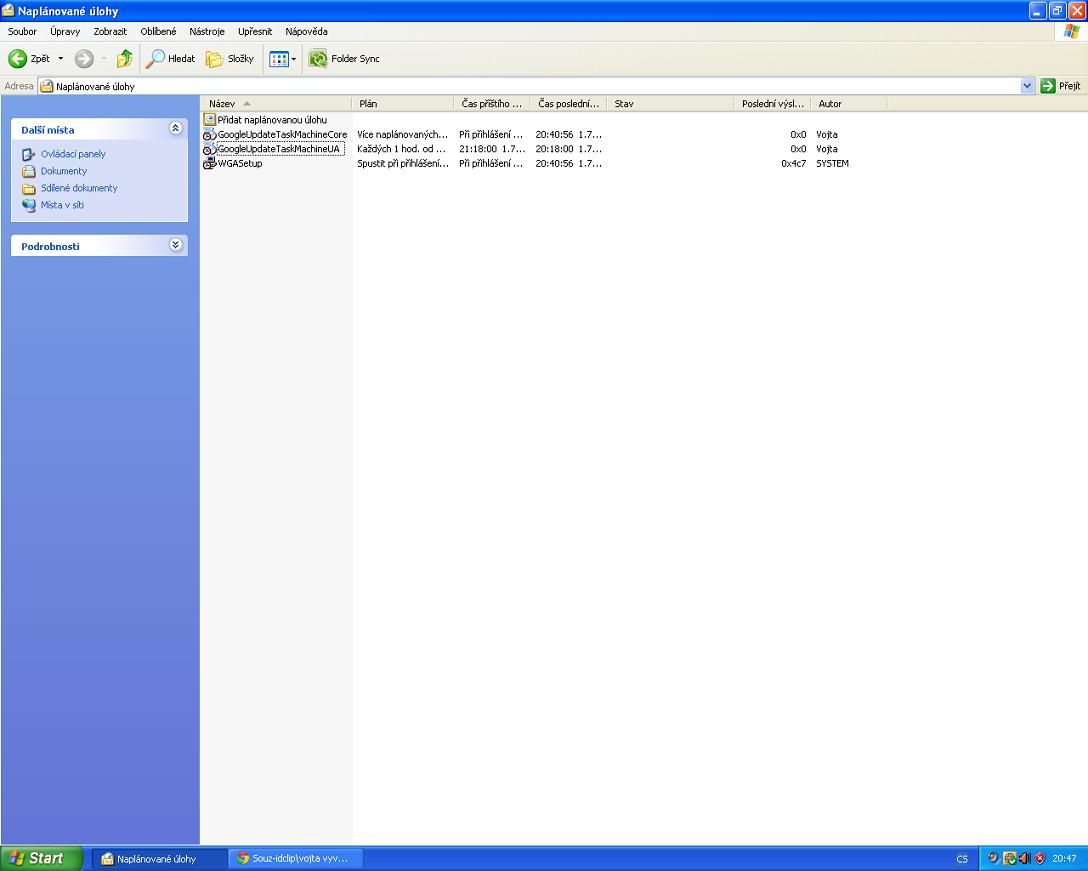This screenshot has height=871, width=1088.
Task: Click the CS language indicator in taskbar
Action: point(962,859)
